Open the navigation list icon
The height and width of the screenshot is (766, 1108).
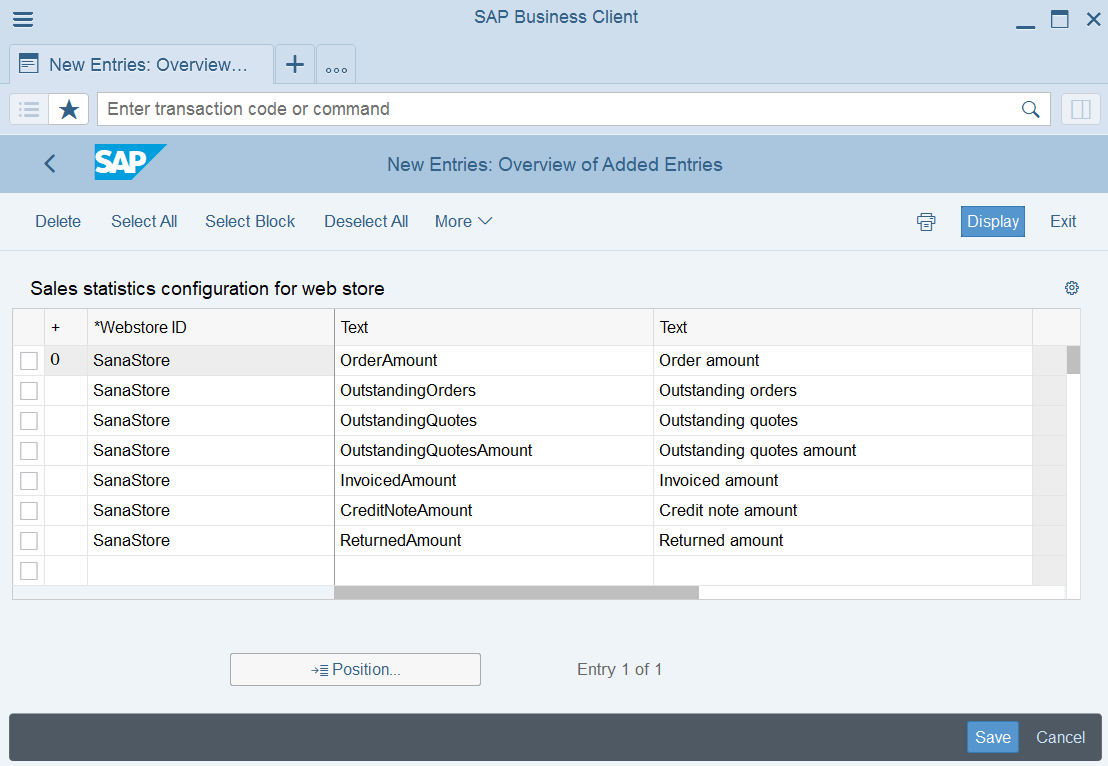(29, 109)
